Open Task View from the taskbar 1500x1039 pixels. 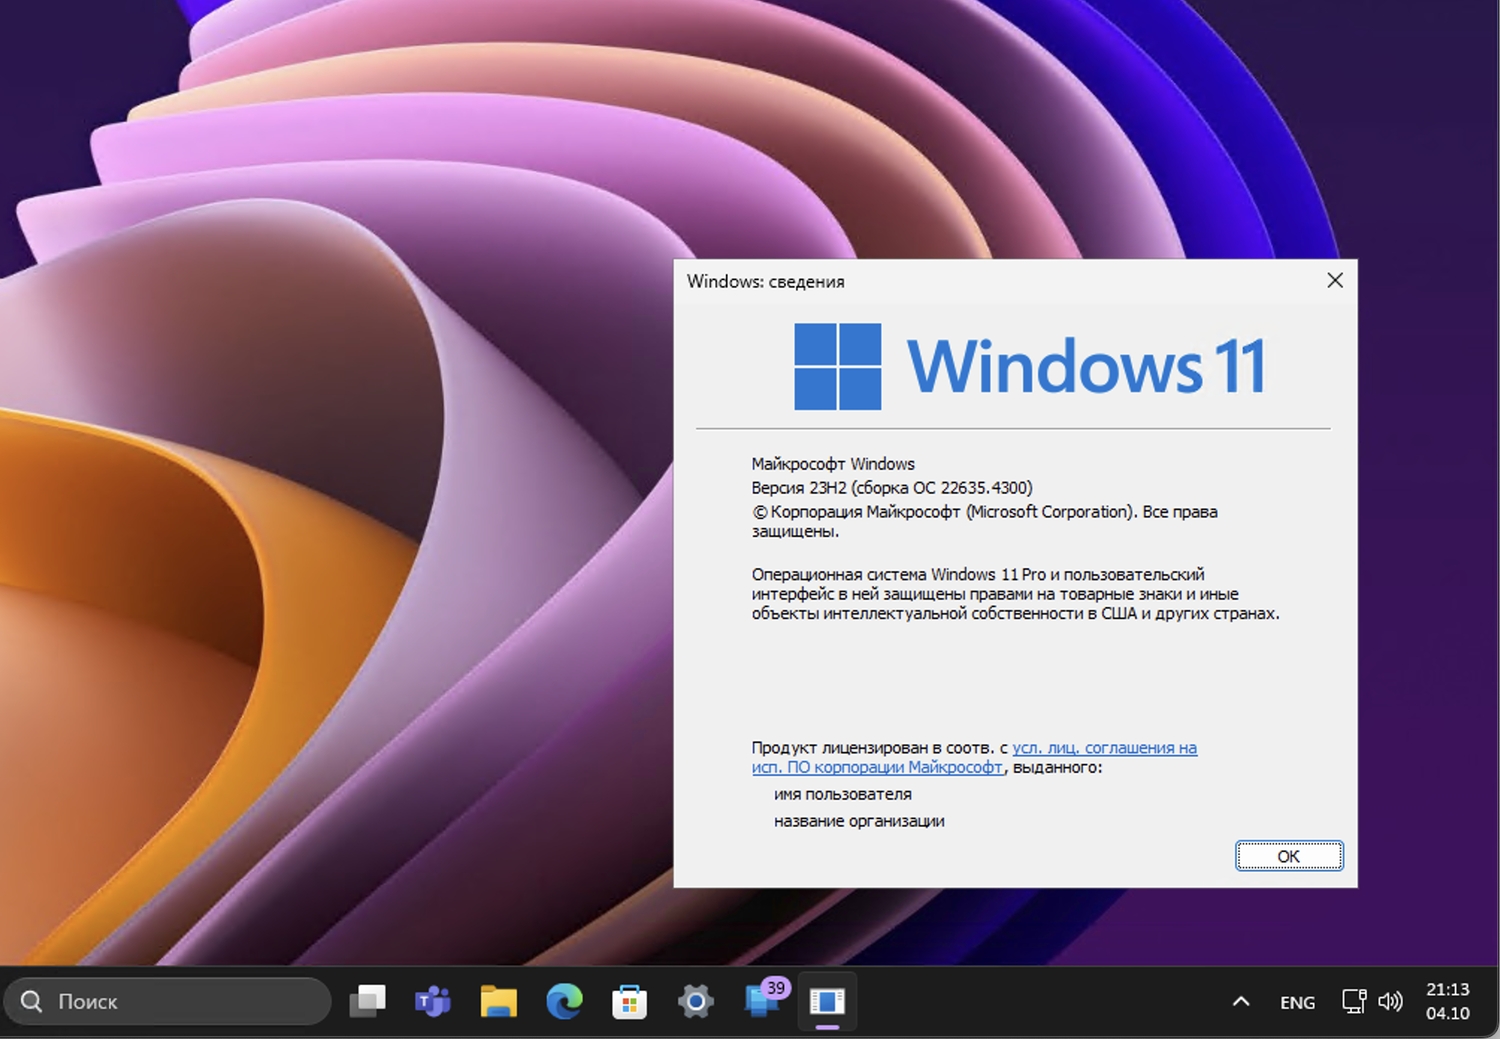[x=368, y=1001]
